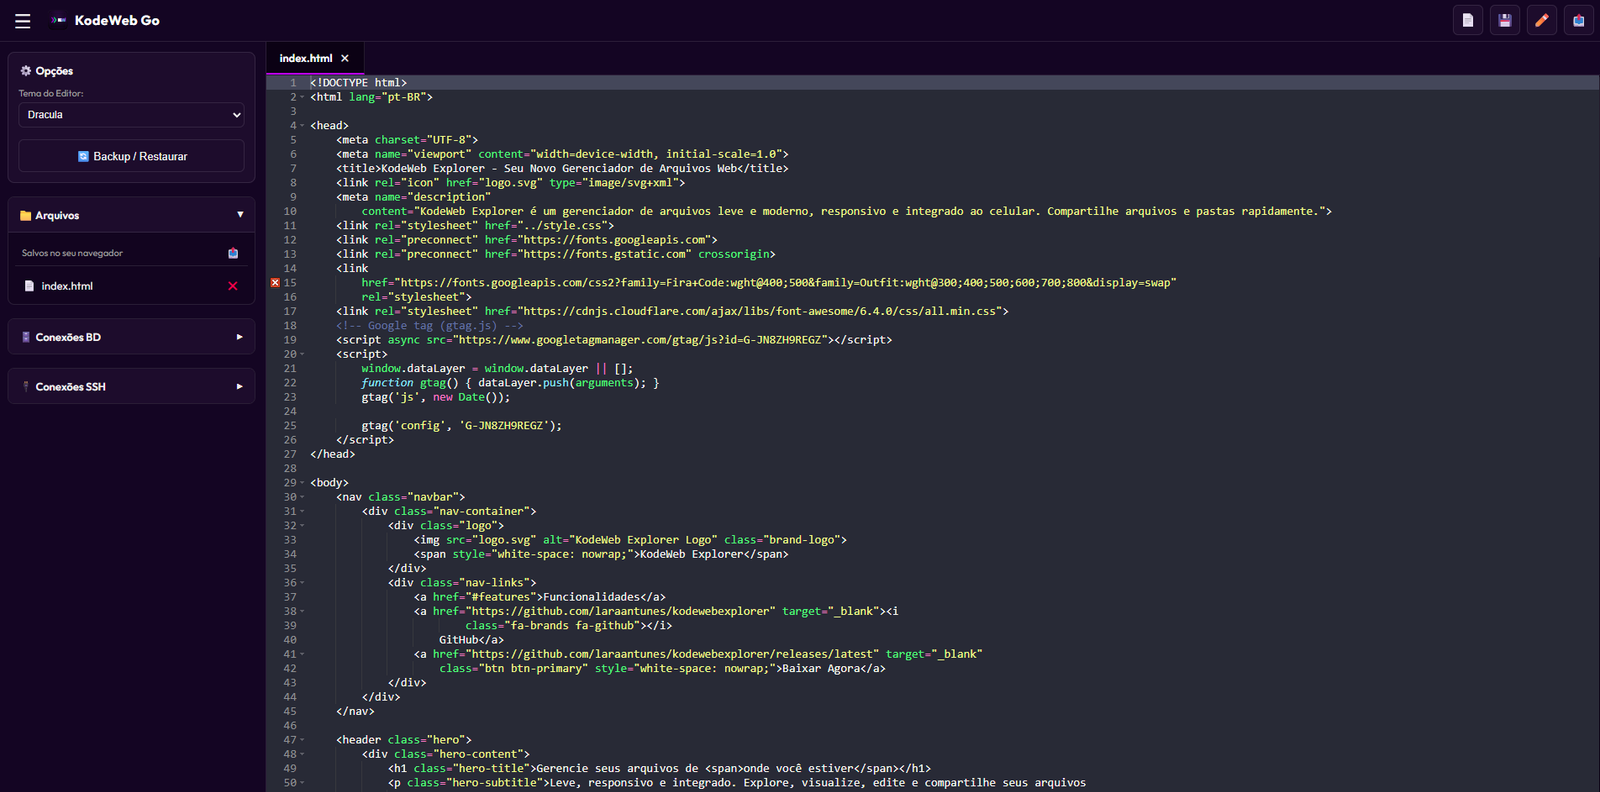1600x792 pixels.
Task: Click line number 33 in the gutter
Action: pyautogui.click(x=290, y=540)
